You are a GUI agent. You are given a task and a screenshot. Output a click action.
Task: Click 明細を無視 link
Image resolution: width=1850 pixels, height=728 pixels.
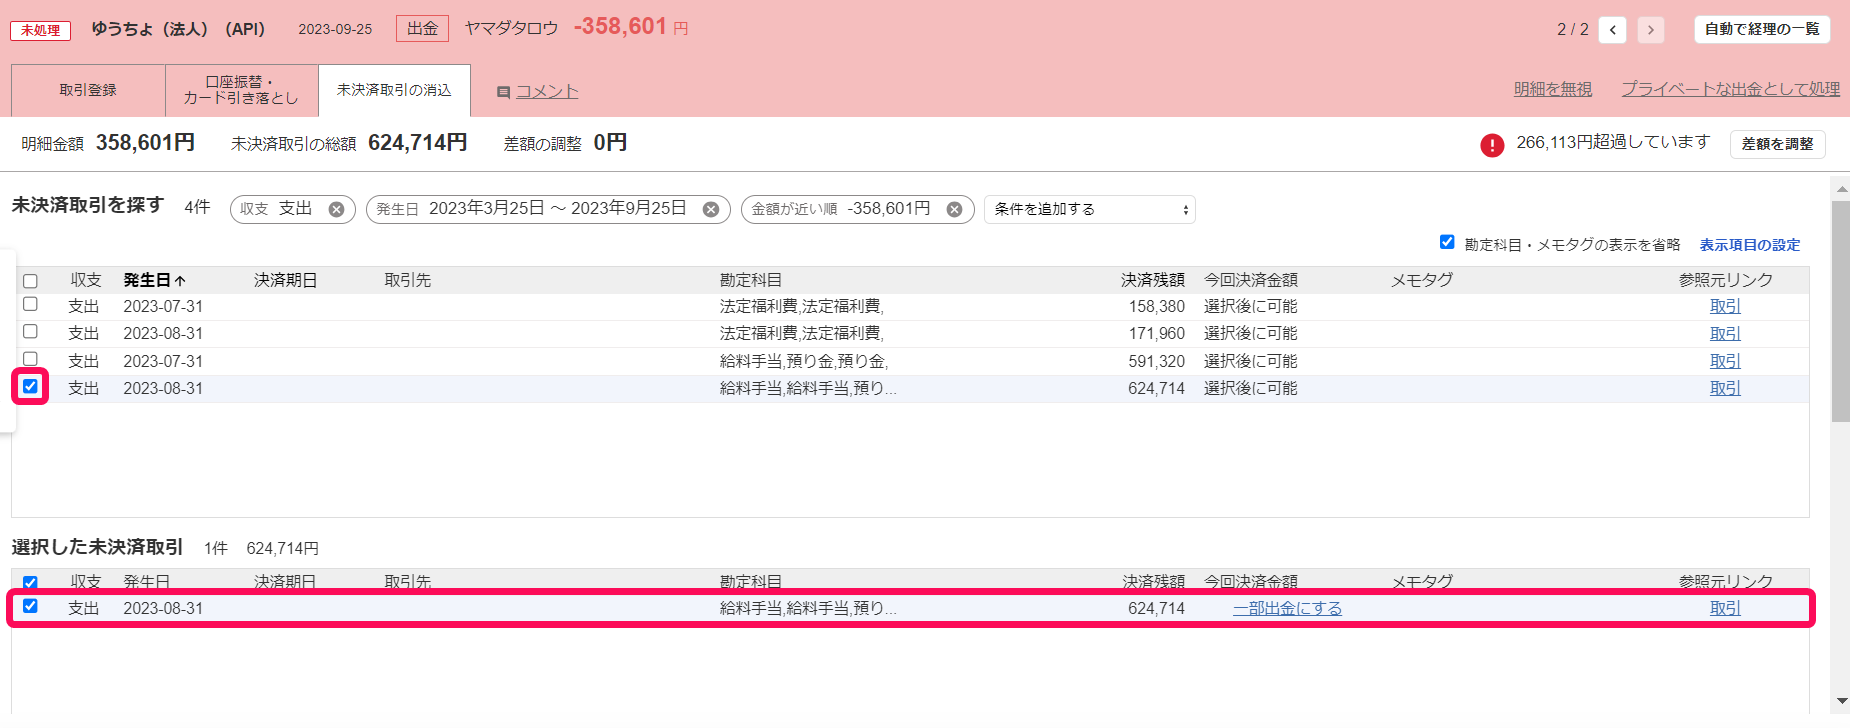point(1553,89)
